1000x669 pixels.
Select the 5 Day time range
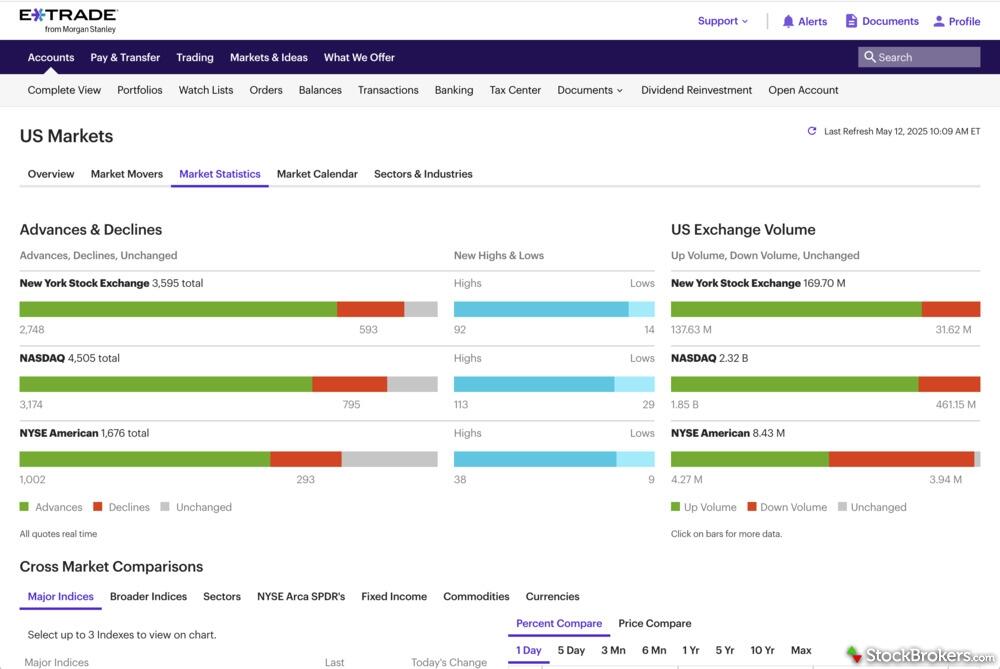(571, 650)
